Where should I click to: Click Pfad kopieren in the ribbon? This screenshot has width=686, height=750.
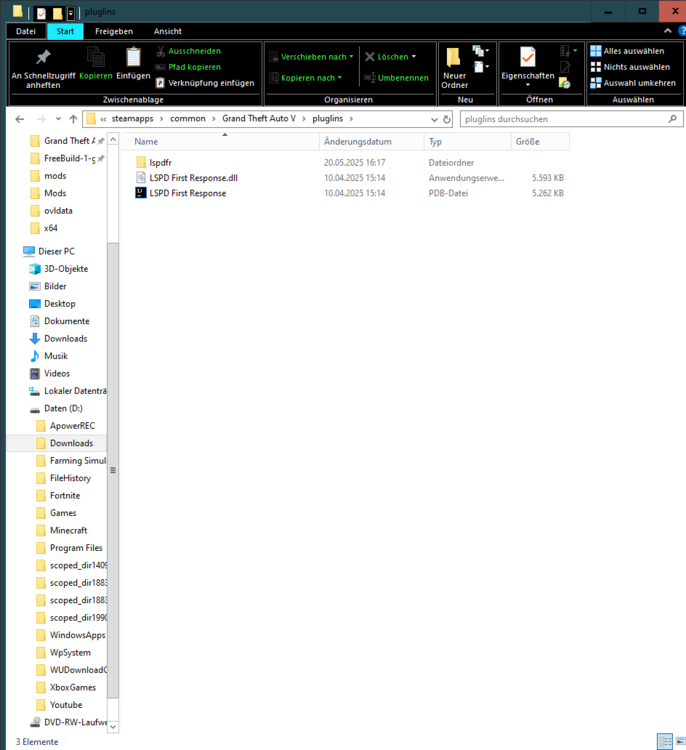188,67
